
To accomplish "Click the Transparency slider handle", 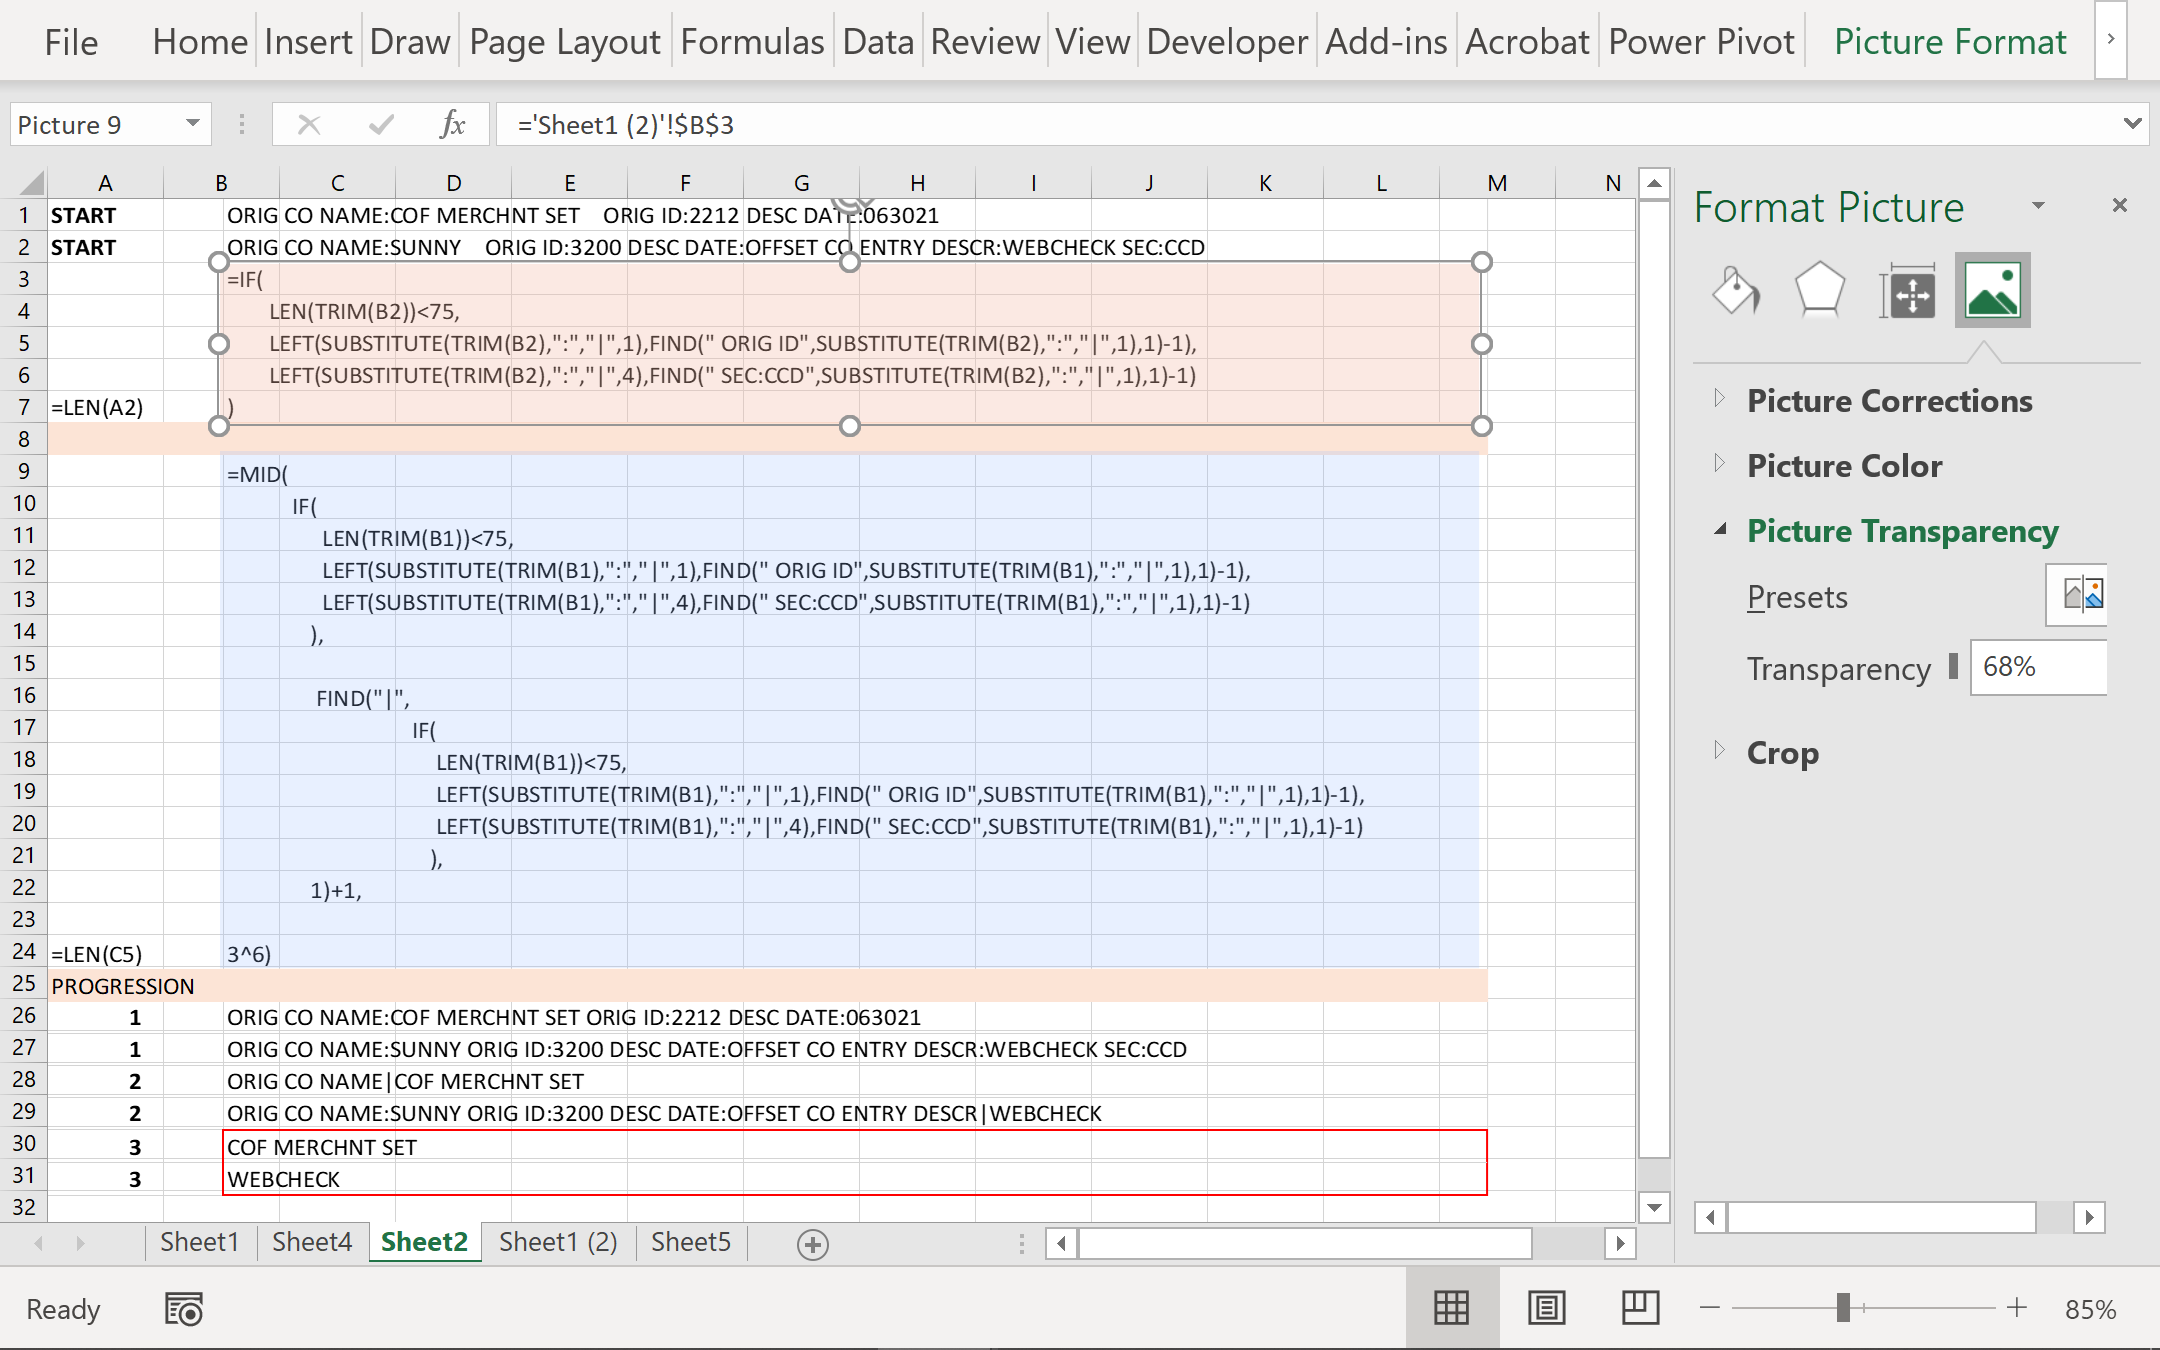I will [1954, 666].
